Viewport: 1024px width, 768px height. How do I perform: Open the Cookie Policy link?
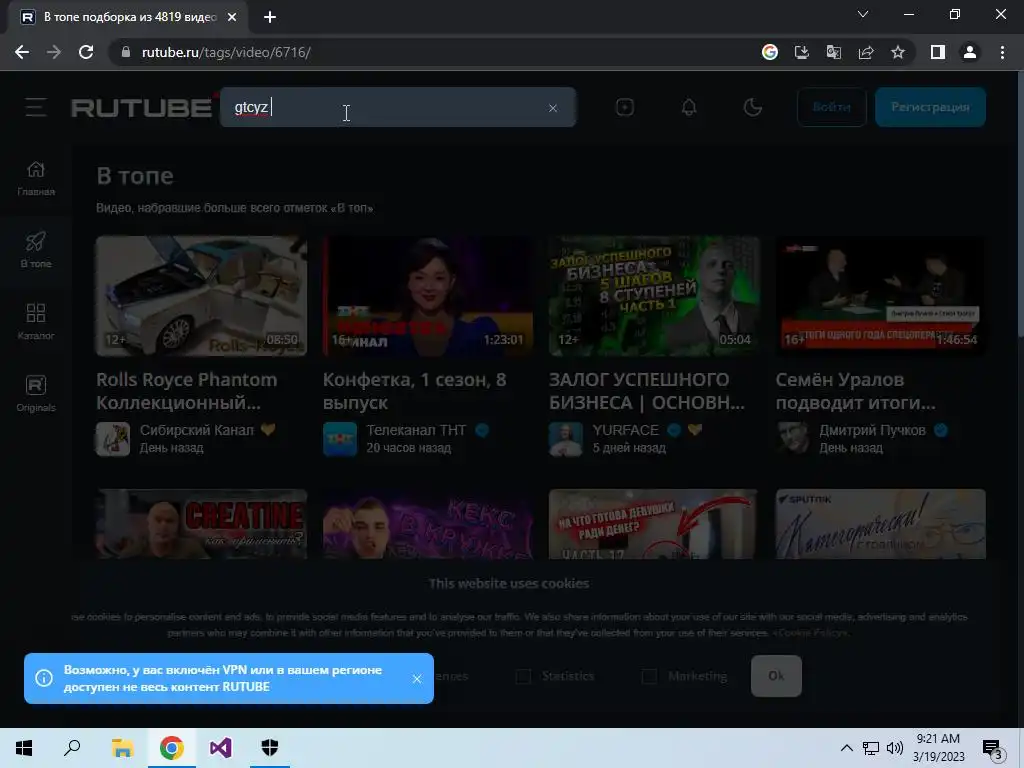[x=810, y=633]
